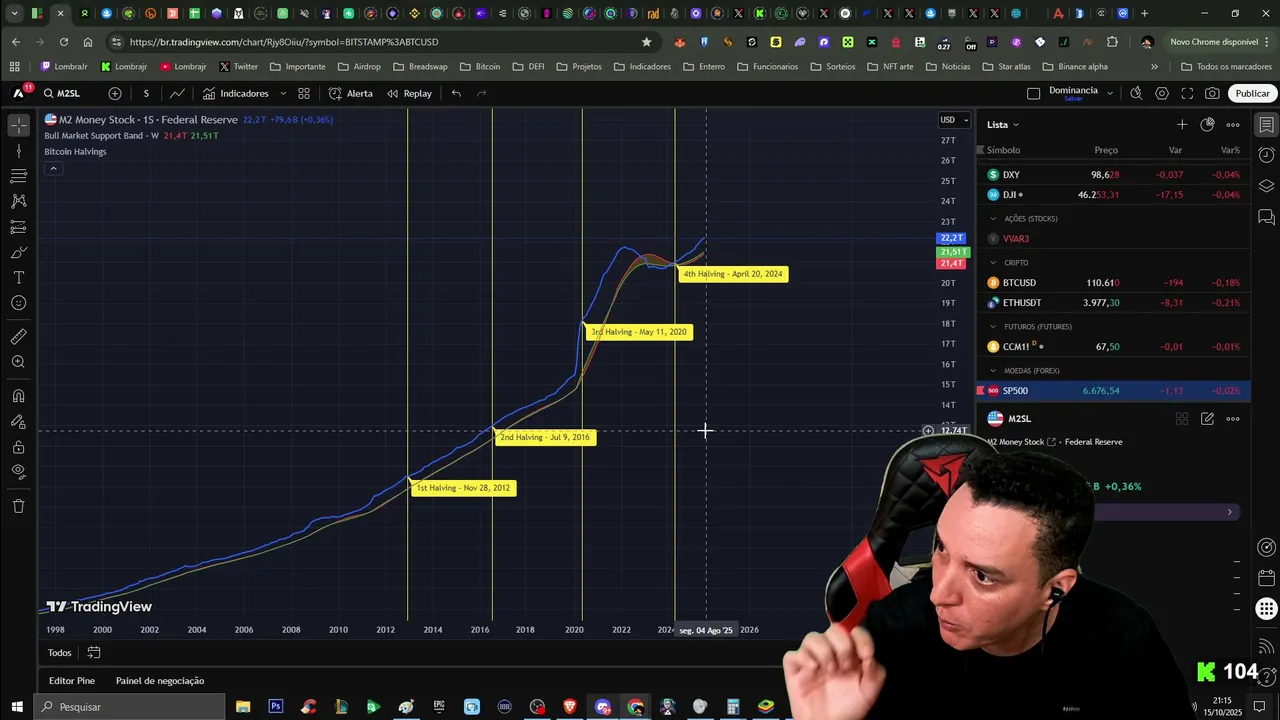Toggle lock all drawings

(18, 447)
